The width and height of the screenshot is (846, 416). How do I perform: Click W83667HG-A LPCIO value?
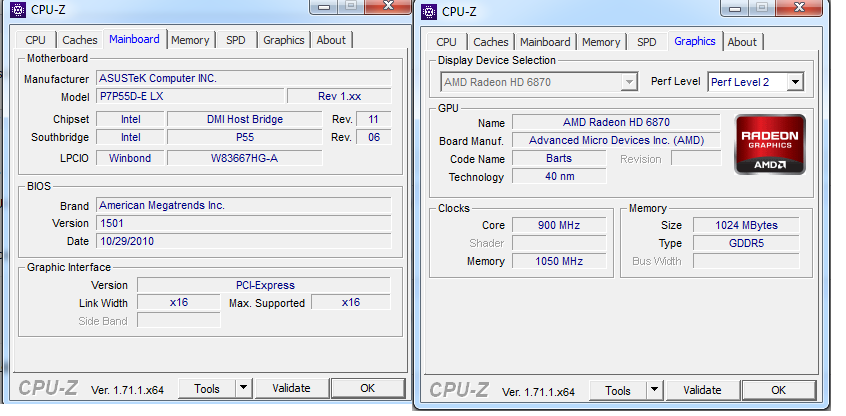[244, 158]
